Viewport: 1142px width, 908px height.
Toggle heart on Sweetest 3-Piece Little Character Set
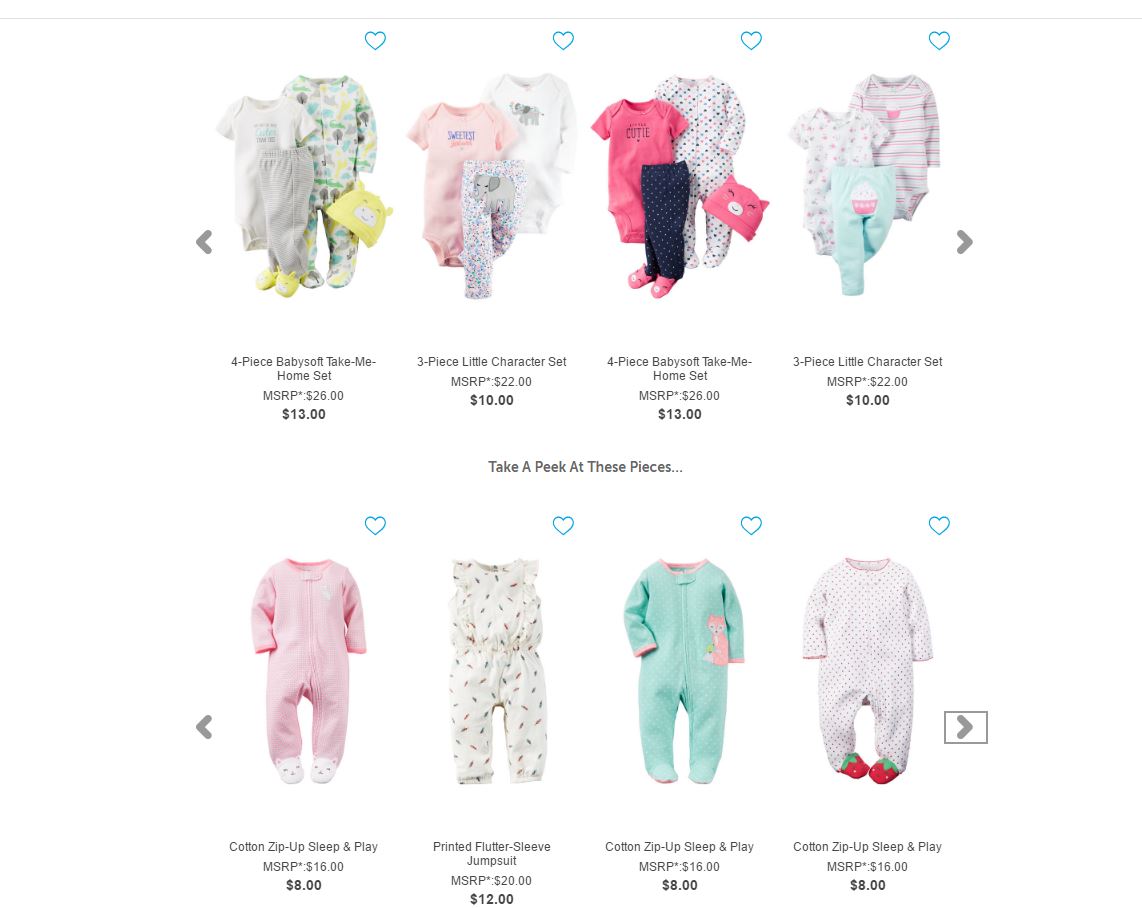[563, 41]
